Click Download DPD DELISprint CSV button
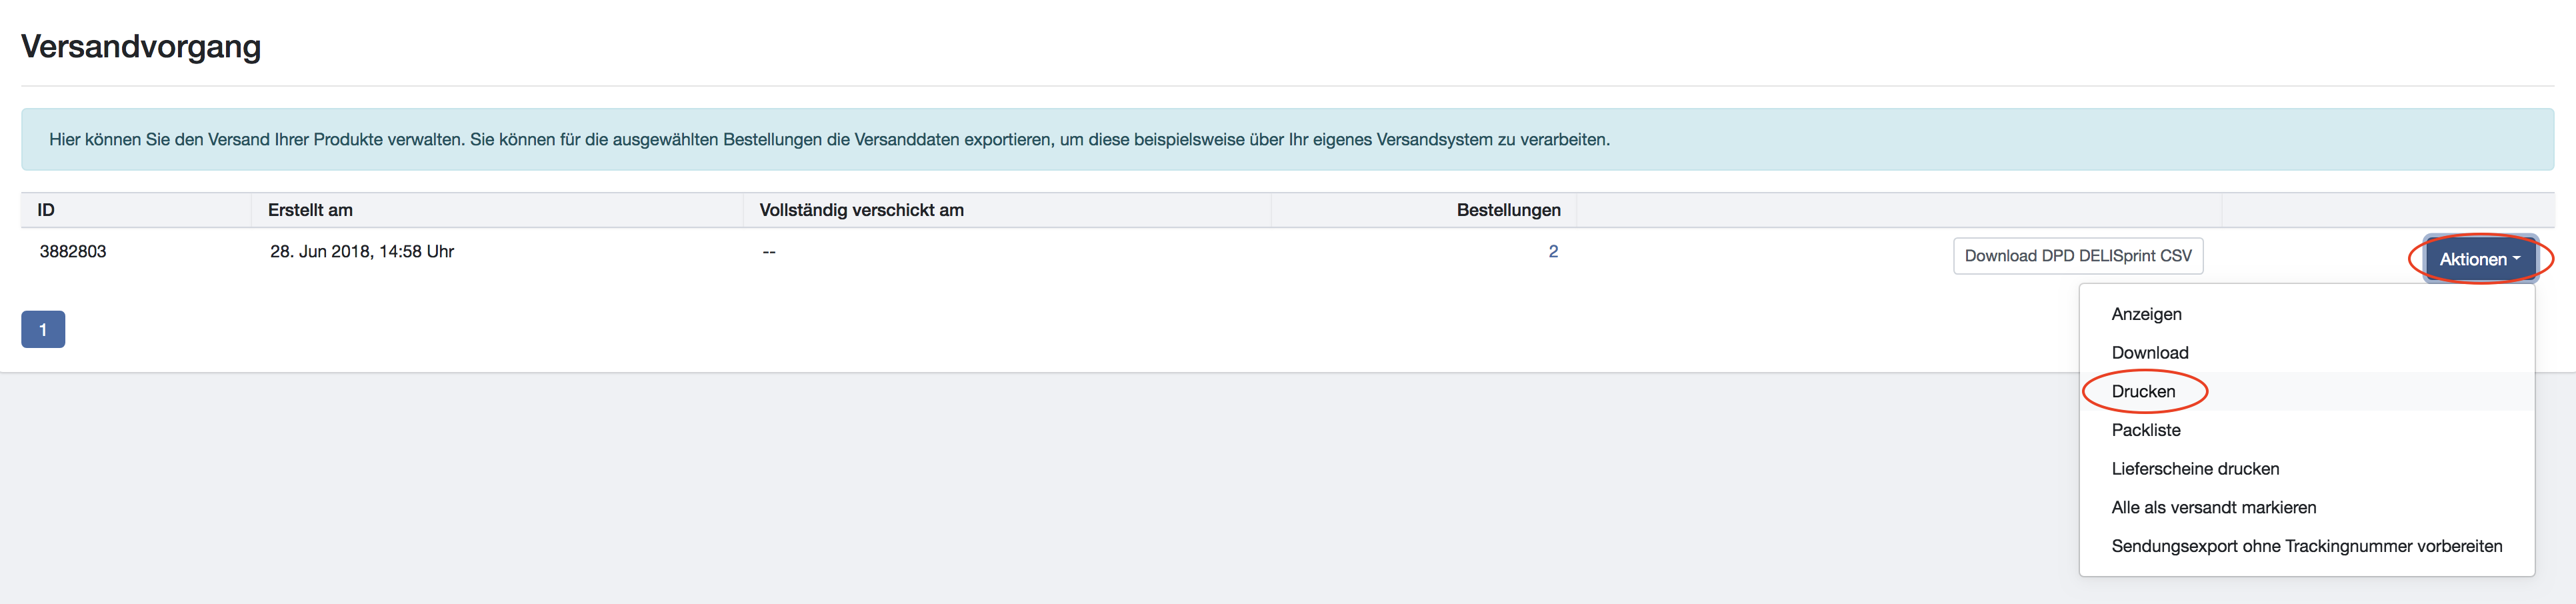 pyautogui.click(x=2078, y=256)
